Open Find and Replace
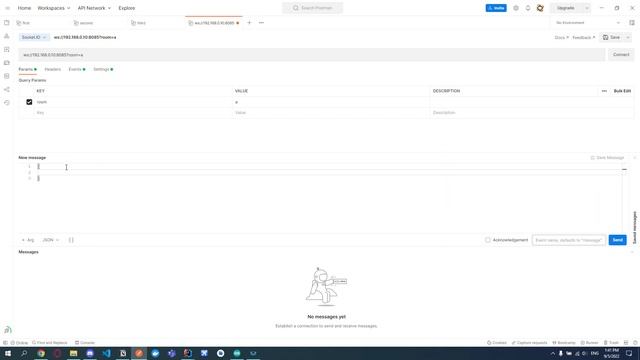The image size is (640, 360). [x=49, y=343]
